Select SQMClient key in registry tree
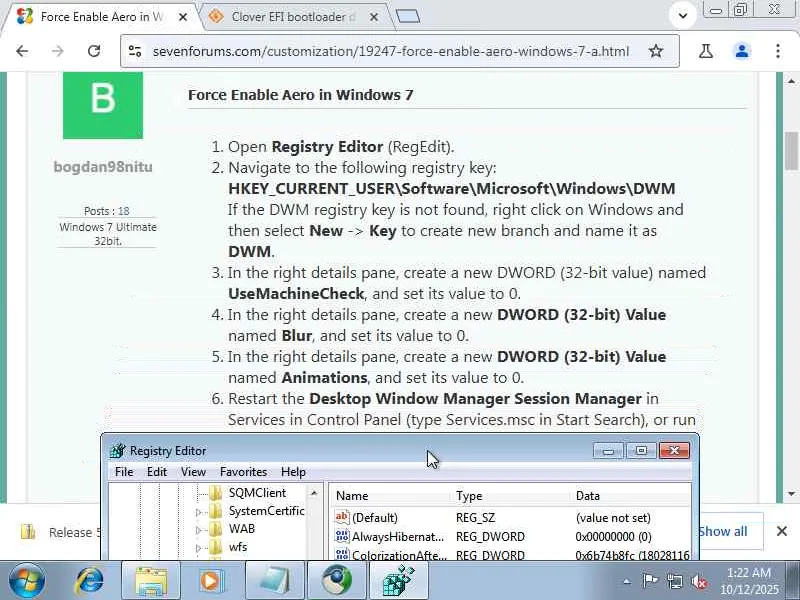Screen dimensions: 800x600 click(257, 493)
